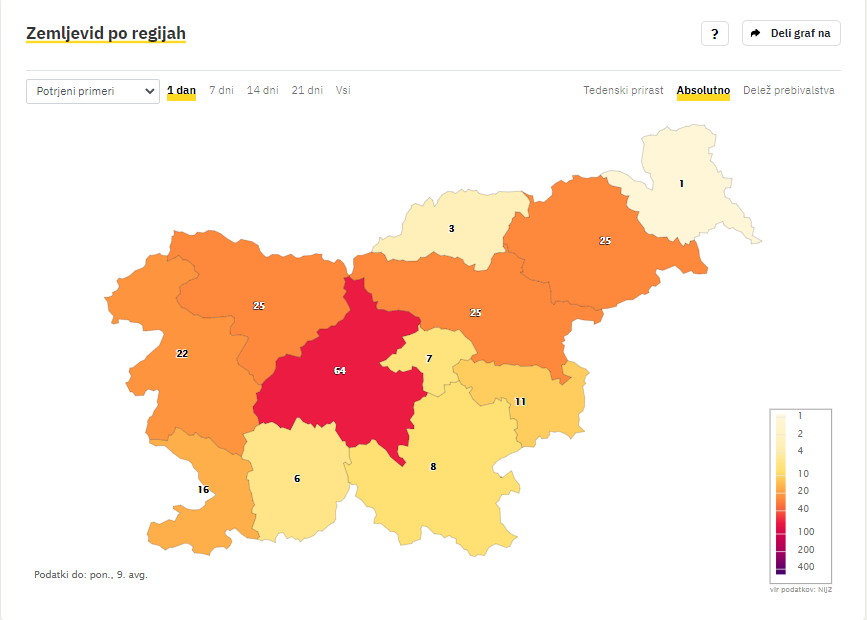The width and height of the screenshot is (867, 620).
Task: Open the Potrjeni primeri dropdown
Action: point(93,91)
